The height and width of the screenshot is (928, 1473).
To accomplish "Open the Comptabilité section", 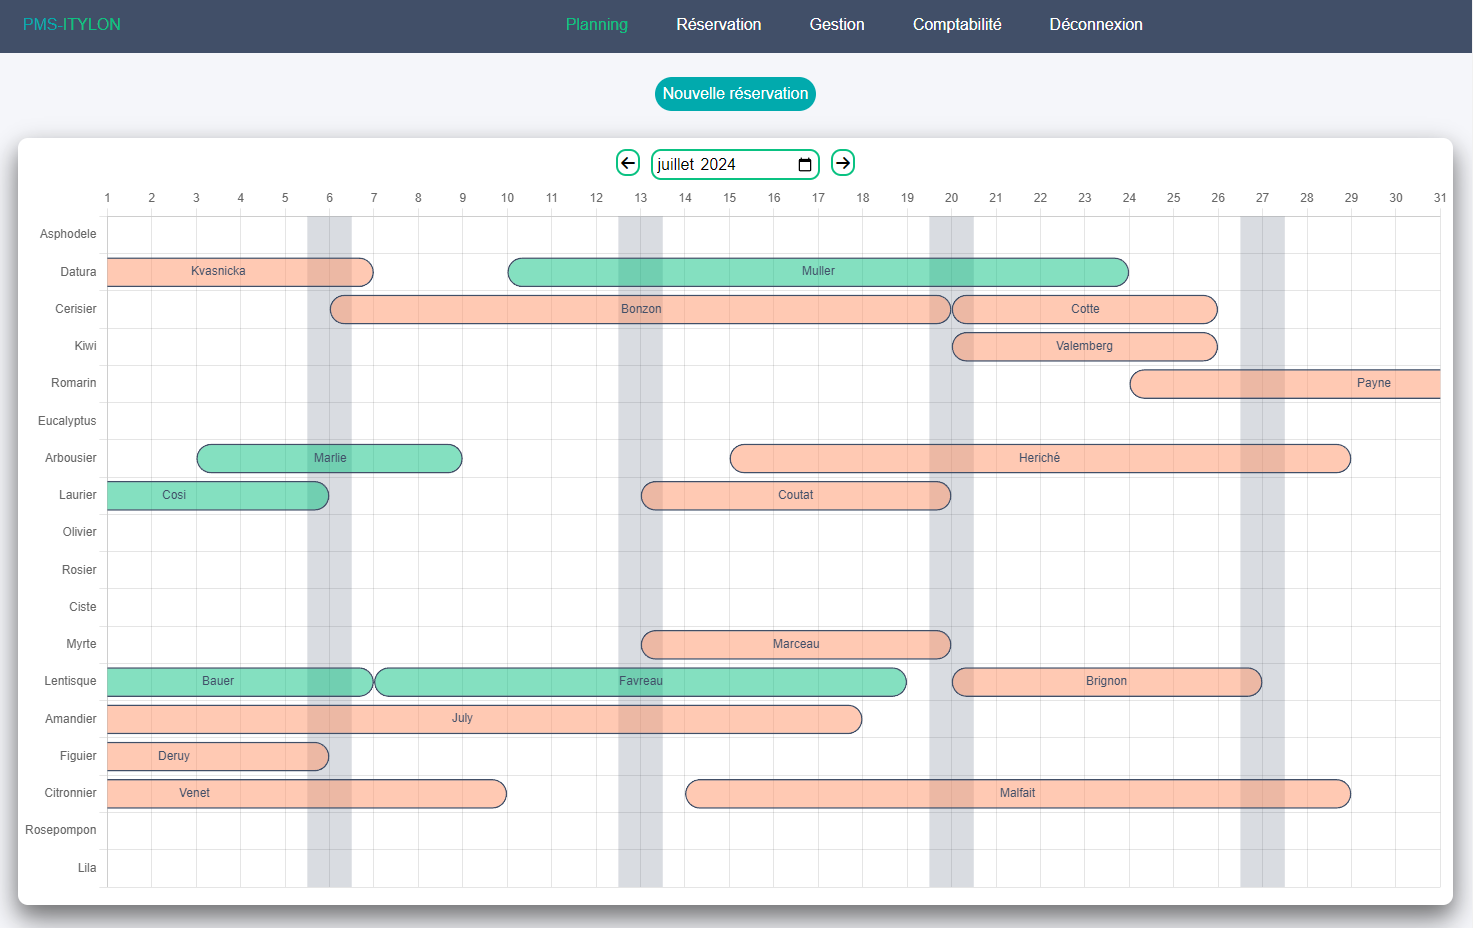I will [x=957, y=25].
